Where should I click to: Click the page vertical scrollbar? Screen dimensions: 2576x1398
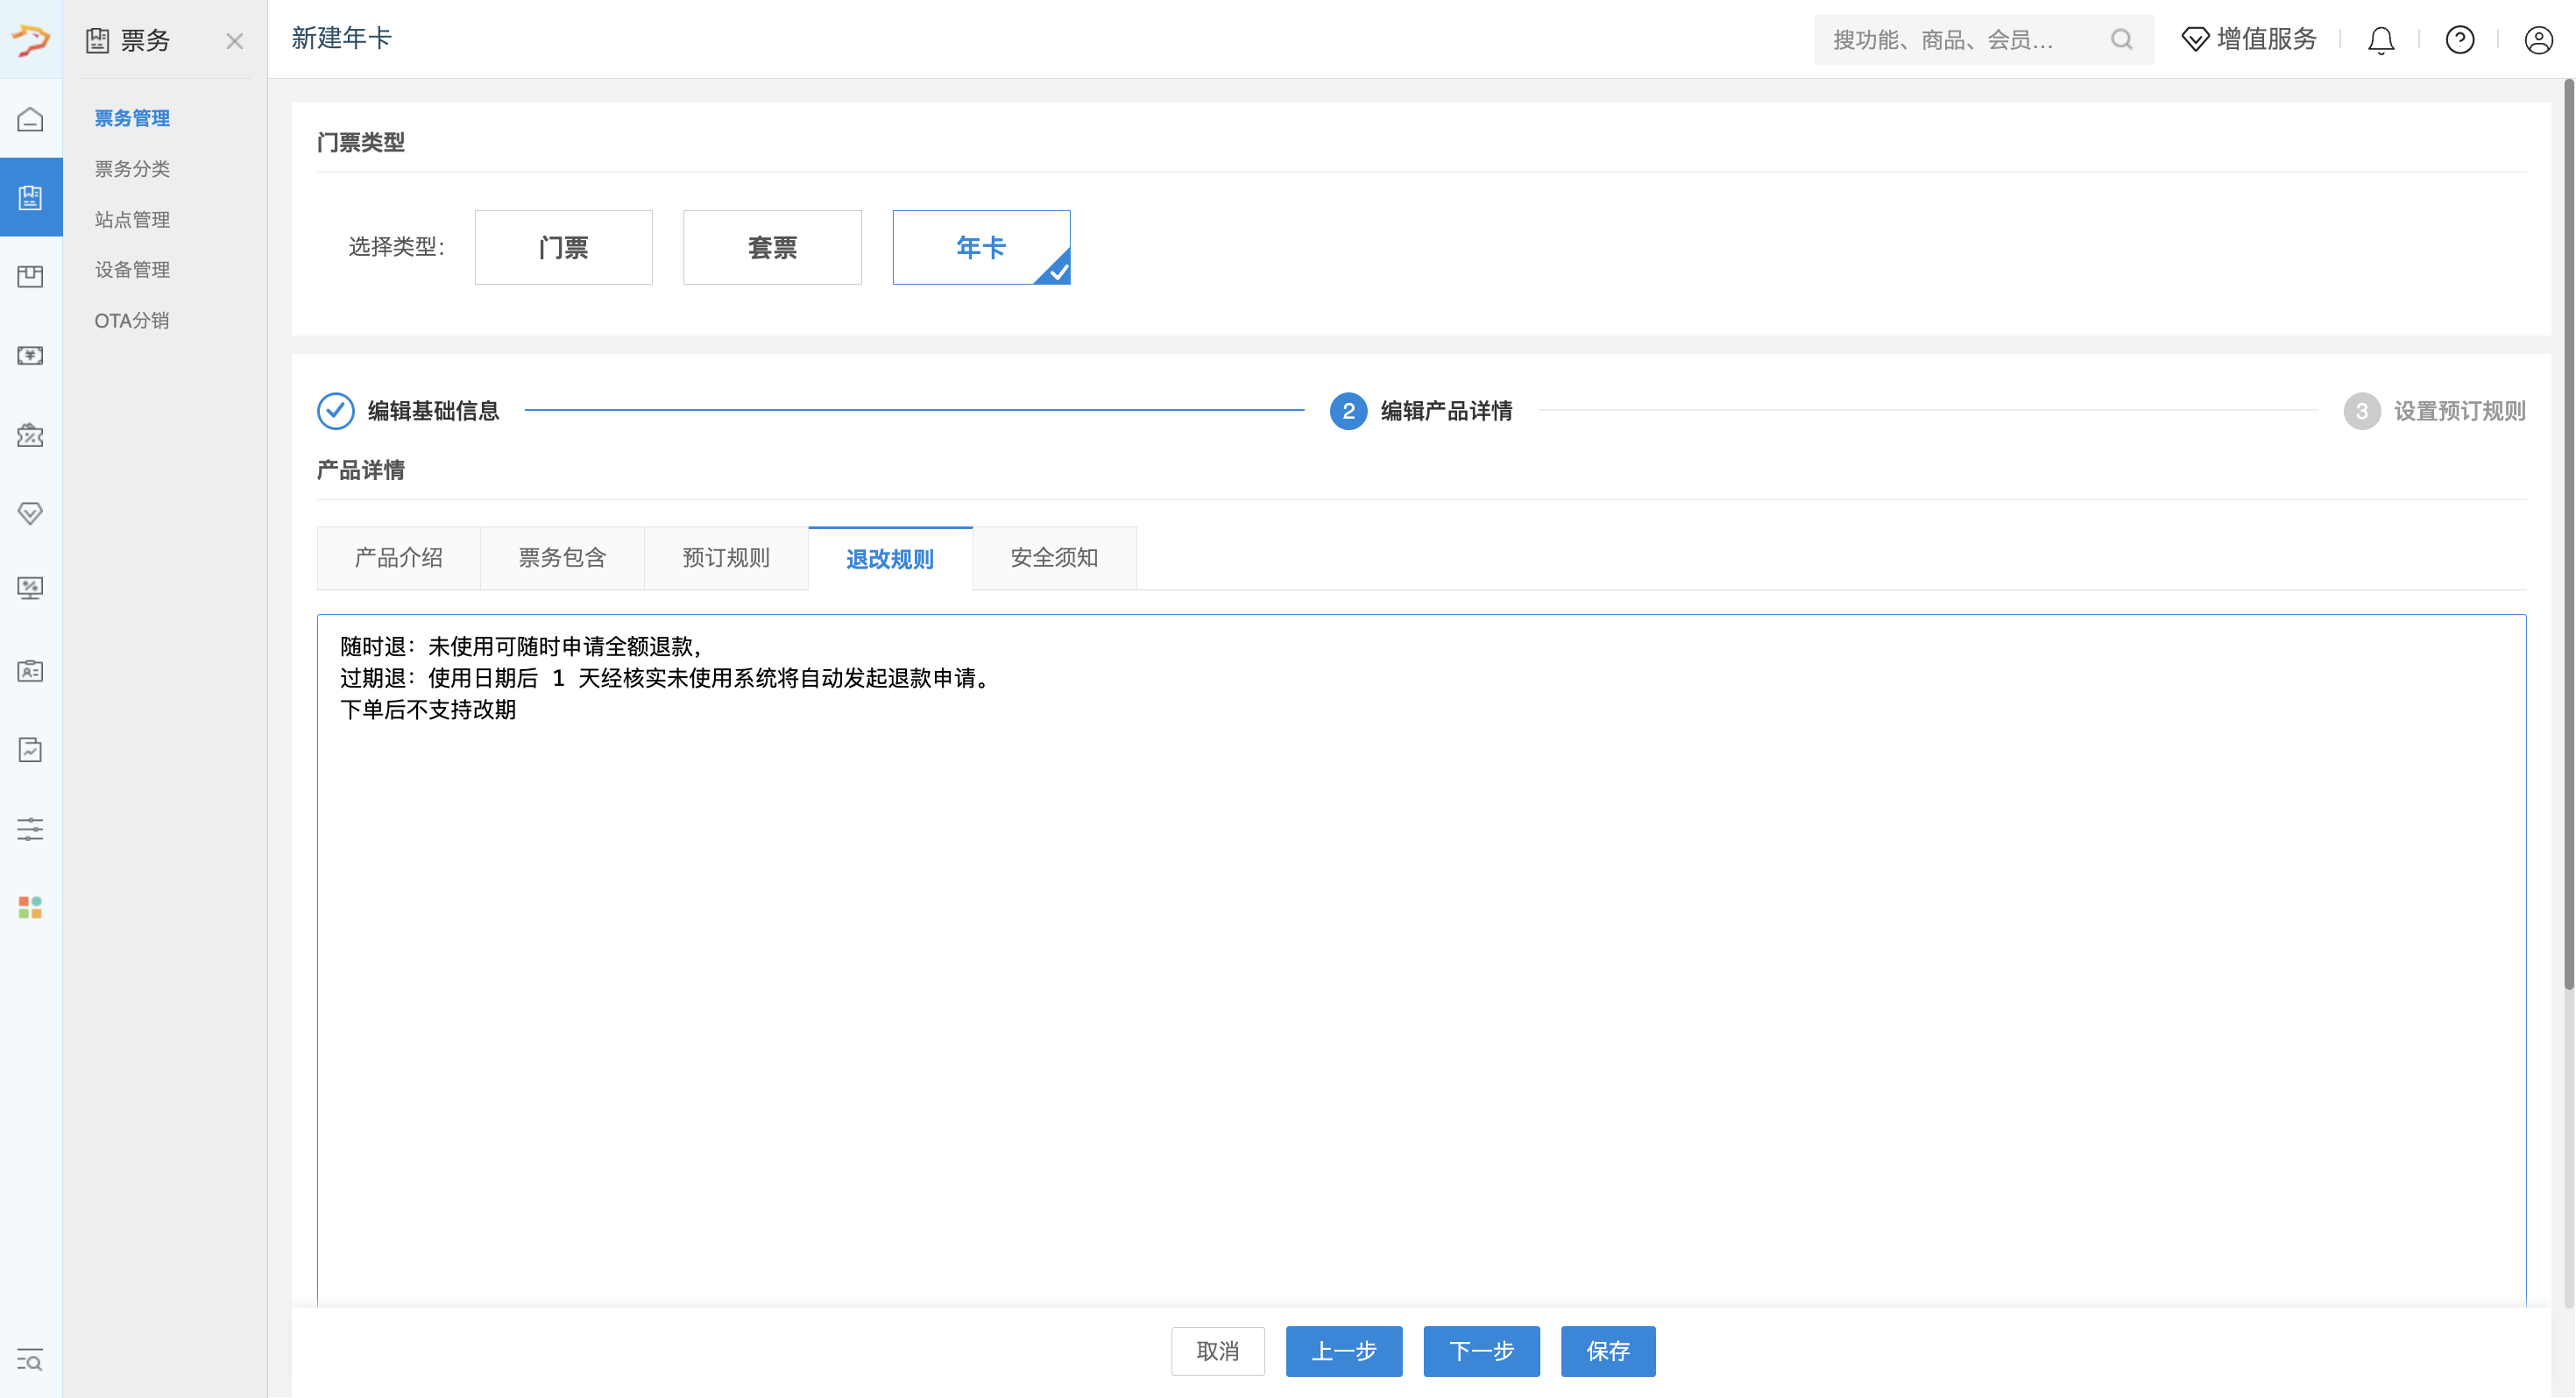pos(2568,535)
